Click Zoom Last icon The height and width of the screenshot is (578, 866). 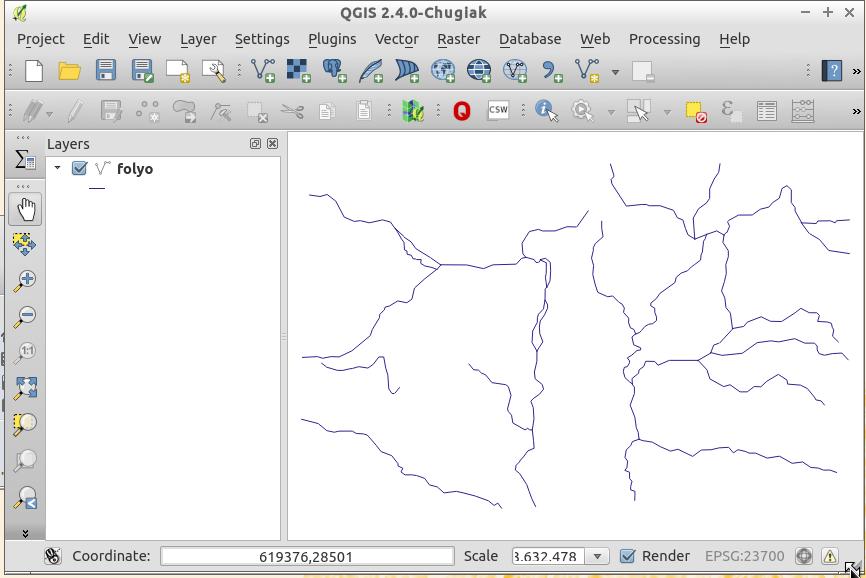(x=25, y=497)
